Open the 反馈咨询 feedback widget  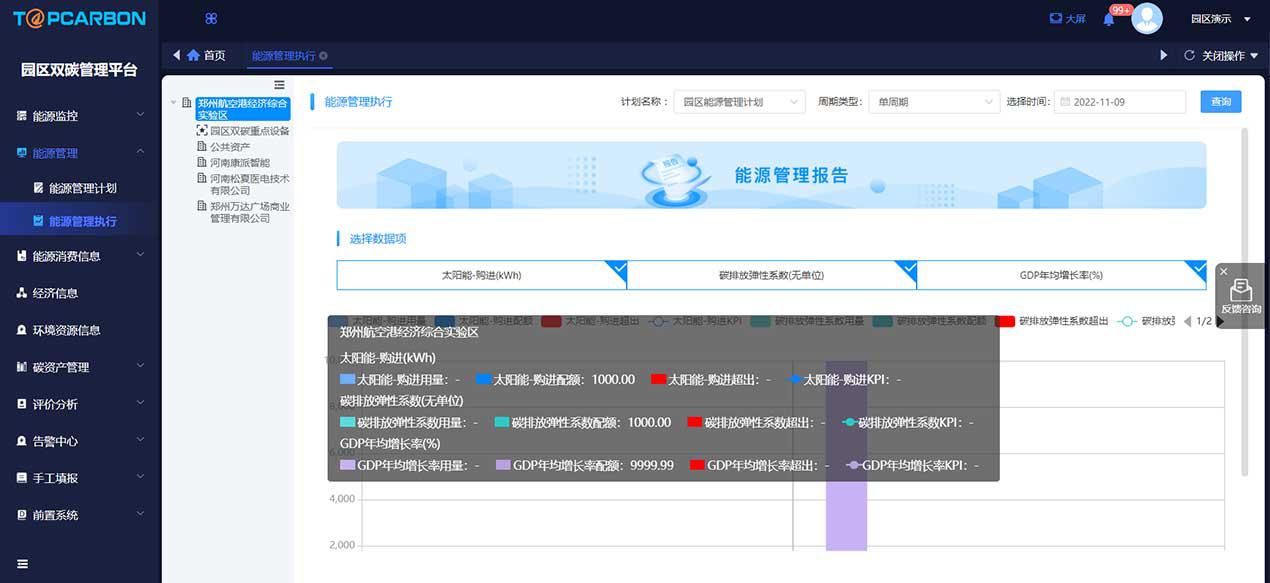click(x=1241, y=297)
